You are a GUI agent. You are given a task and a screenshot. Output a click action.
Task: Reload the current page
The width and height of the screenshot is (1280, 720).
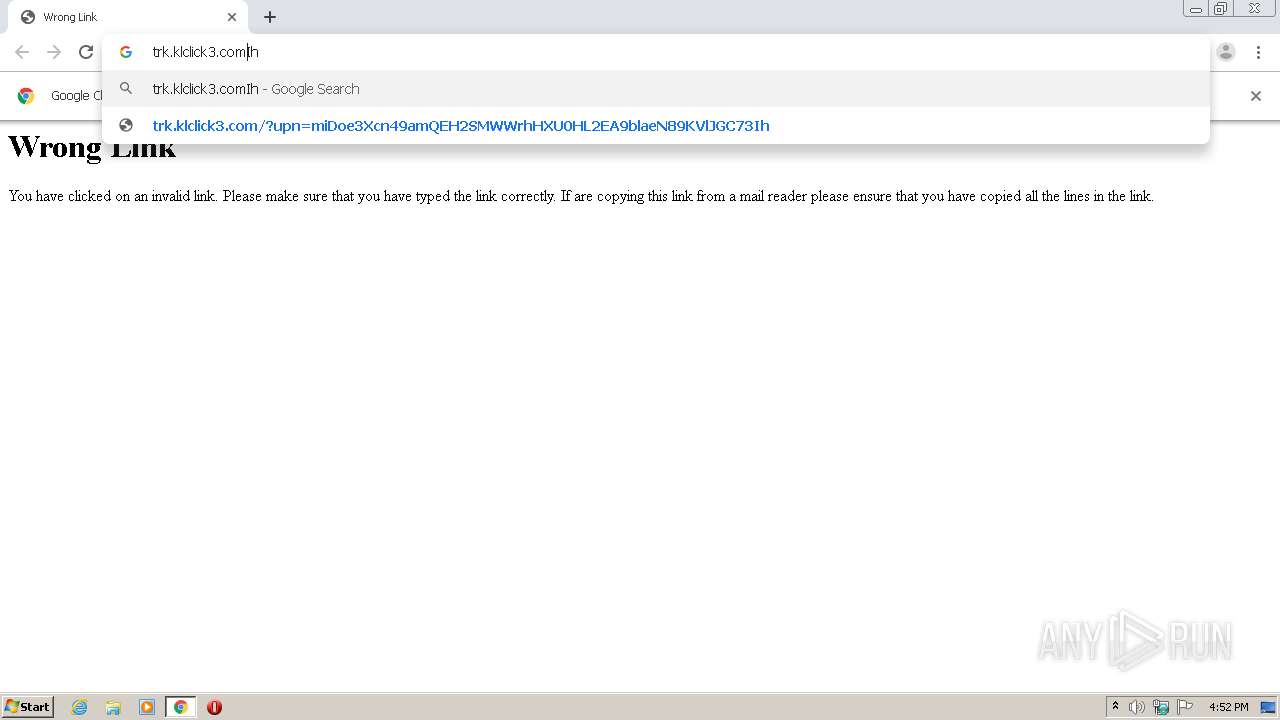click(86, 52)
